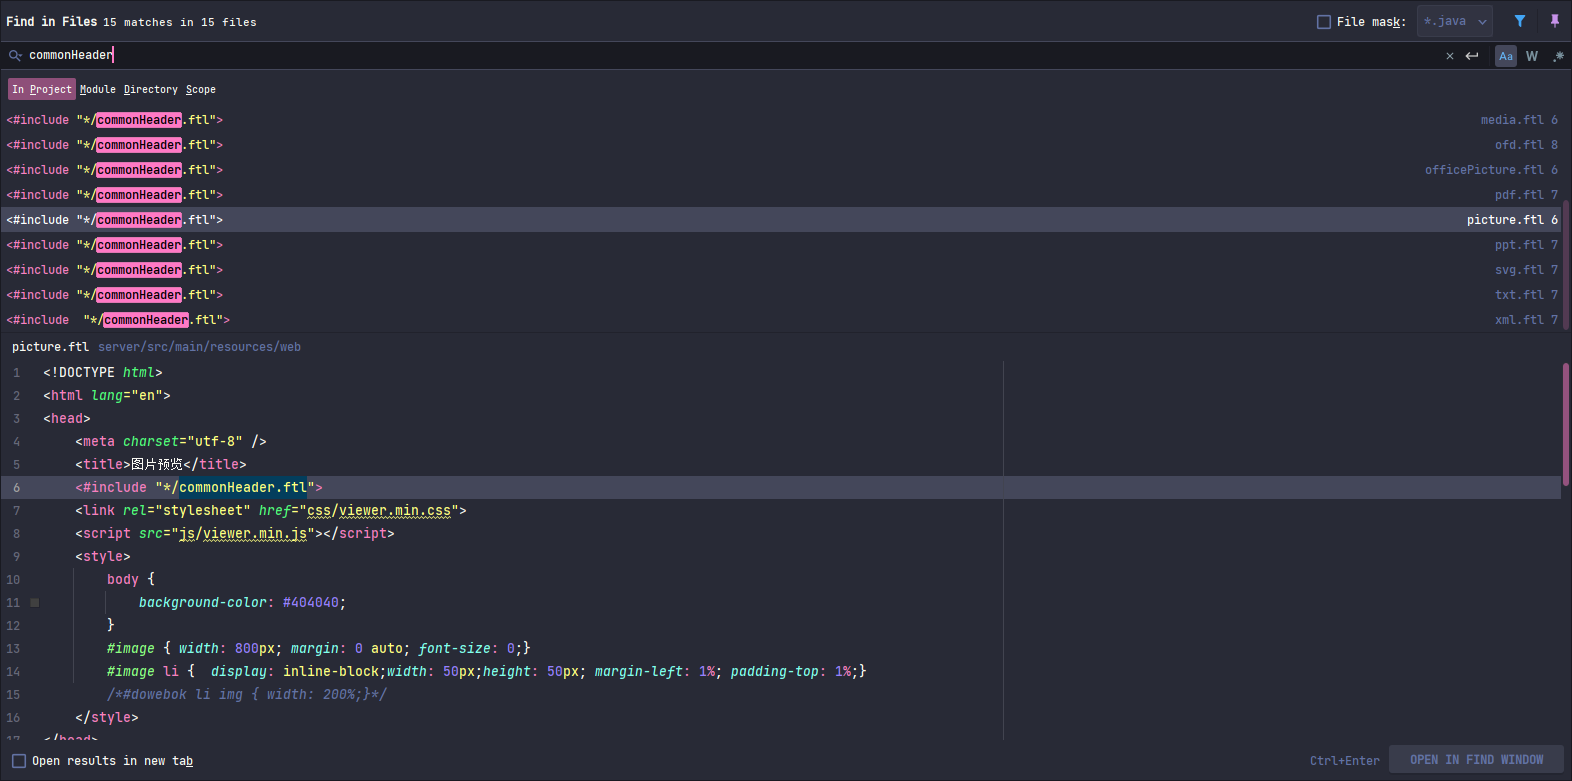Click the new line icon in search field

(1472, 56)
